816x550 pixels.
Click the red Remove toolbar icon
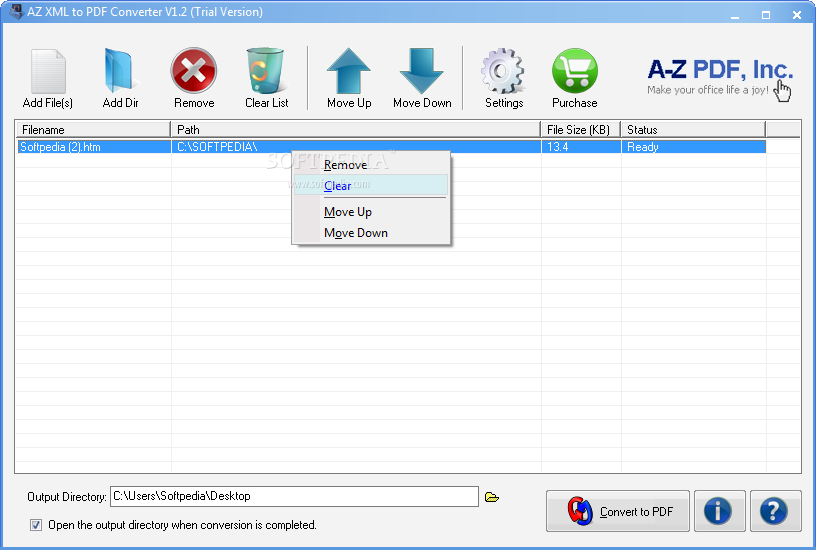[x=194, y=71]
